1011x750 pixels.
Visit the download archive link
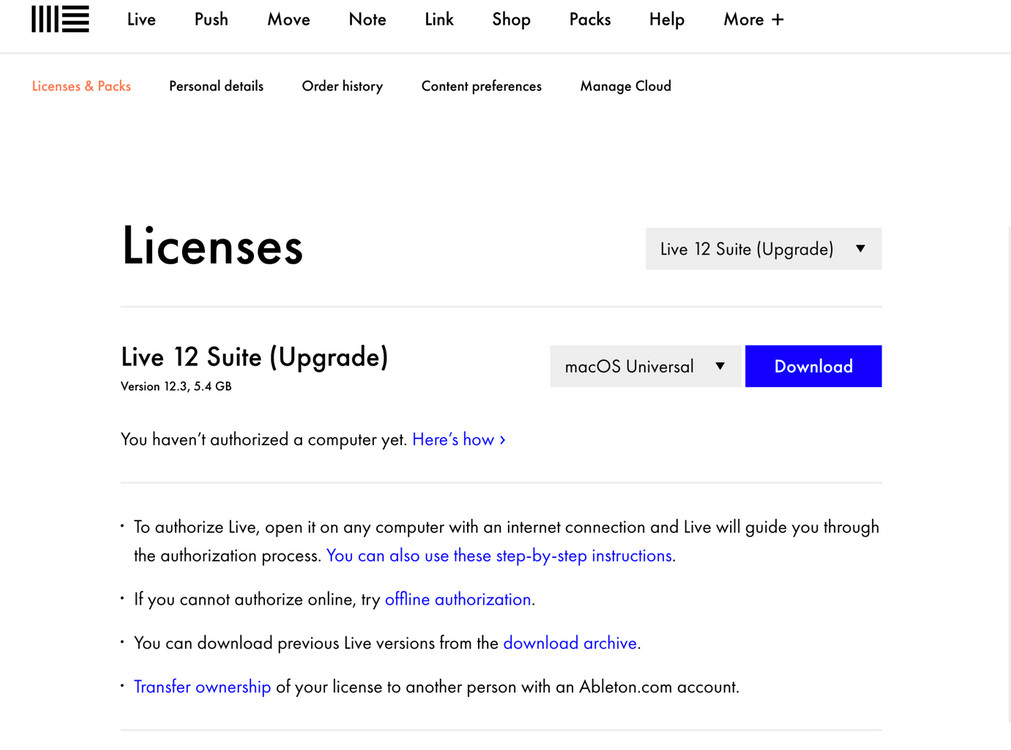point(569,643)
